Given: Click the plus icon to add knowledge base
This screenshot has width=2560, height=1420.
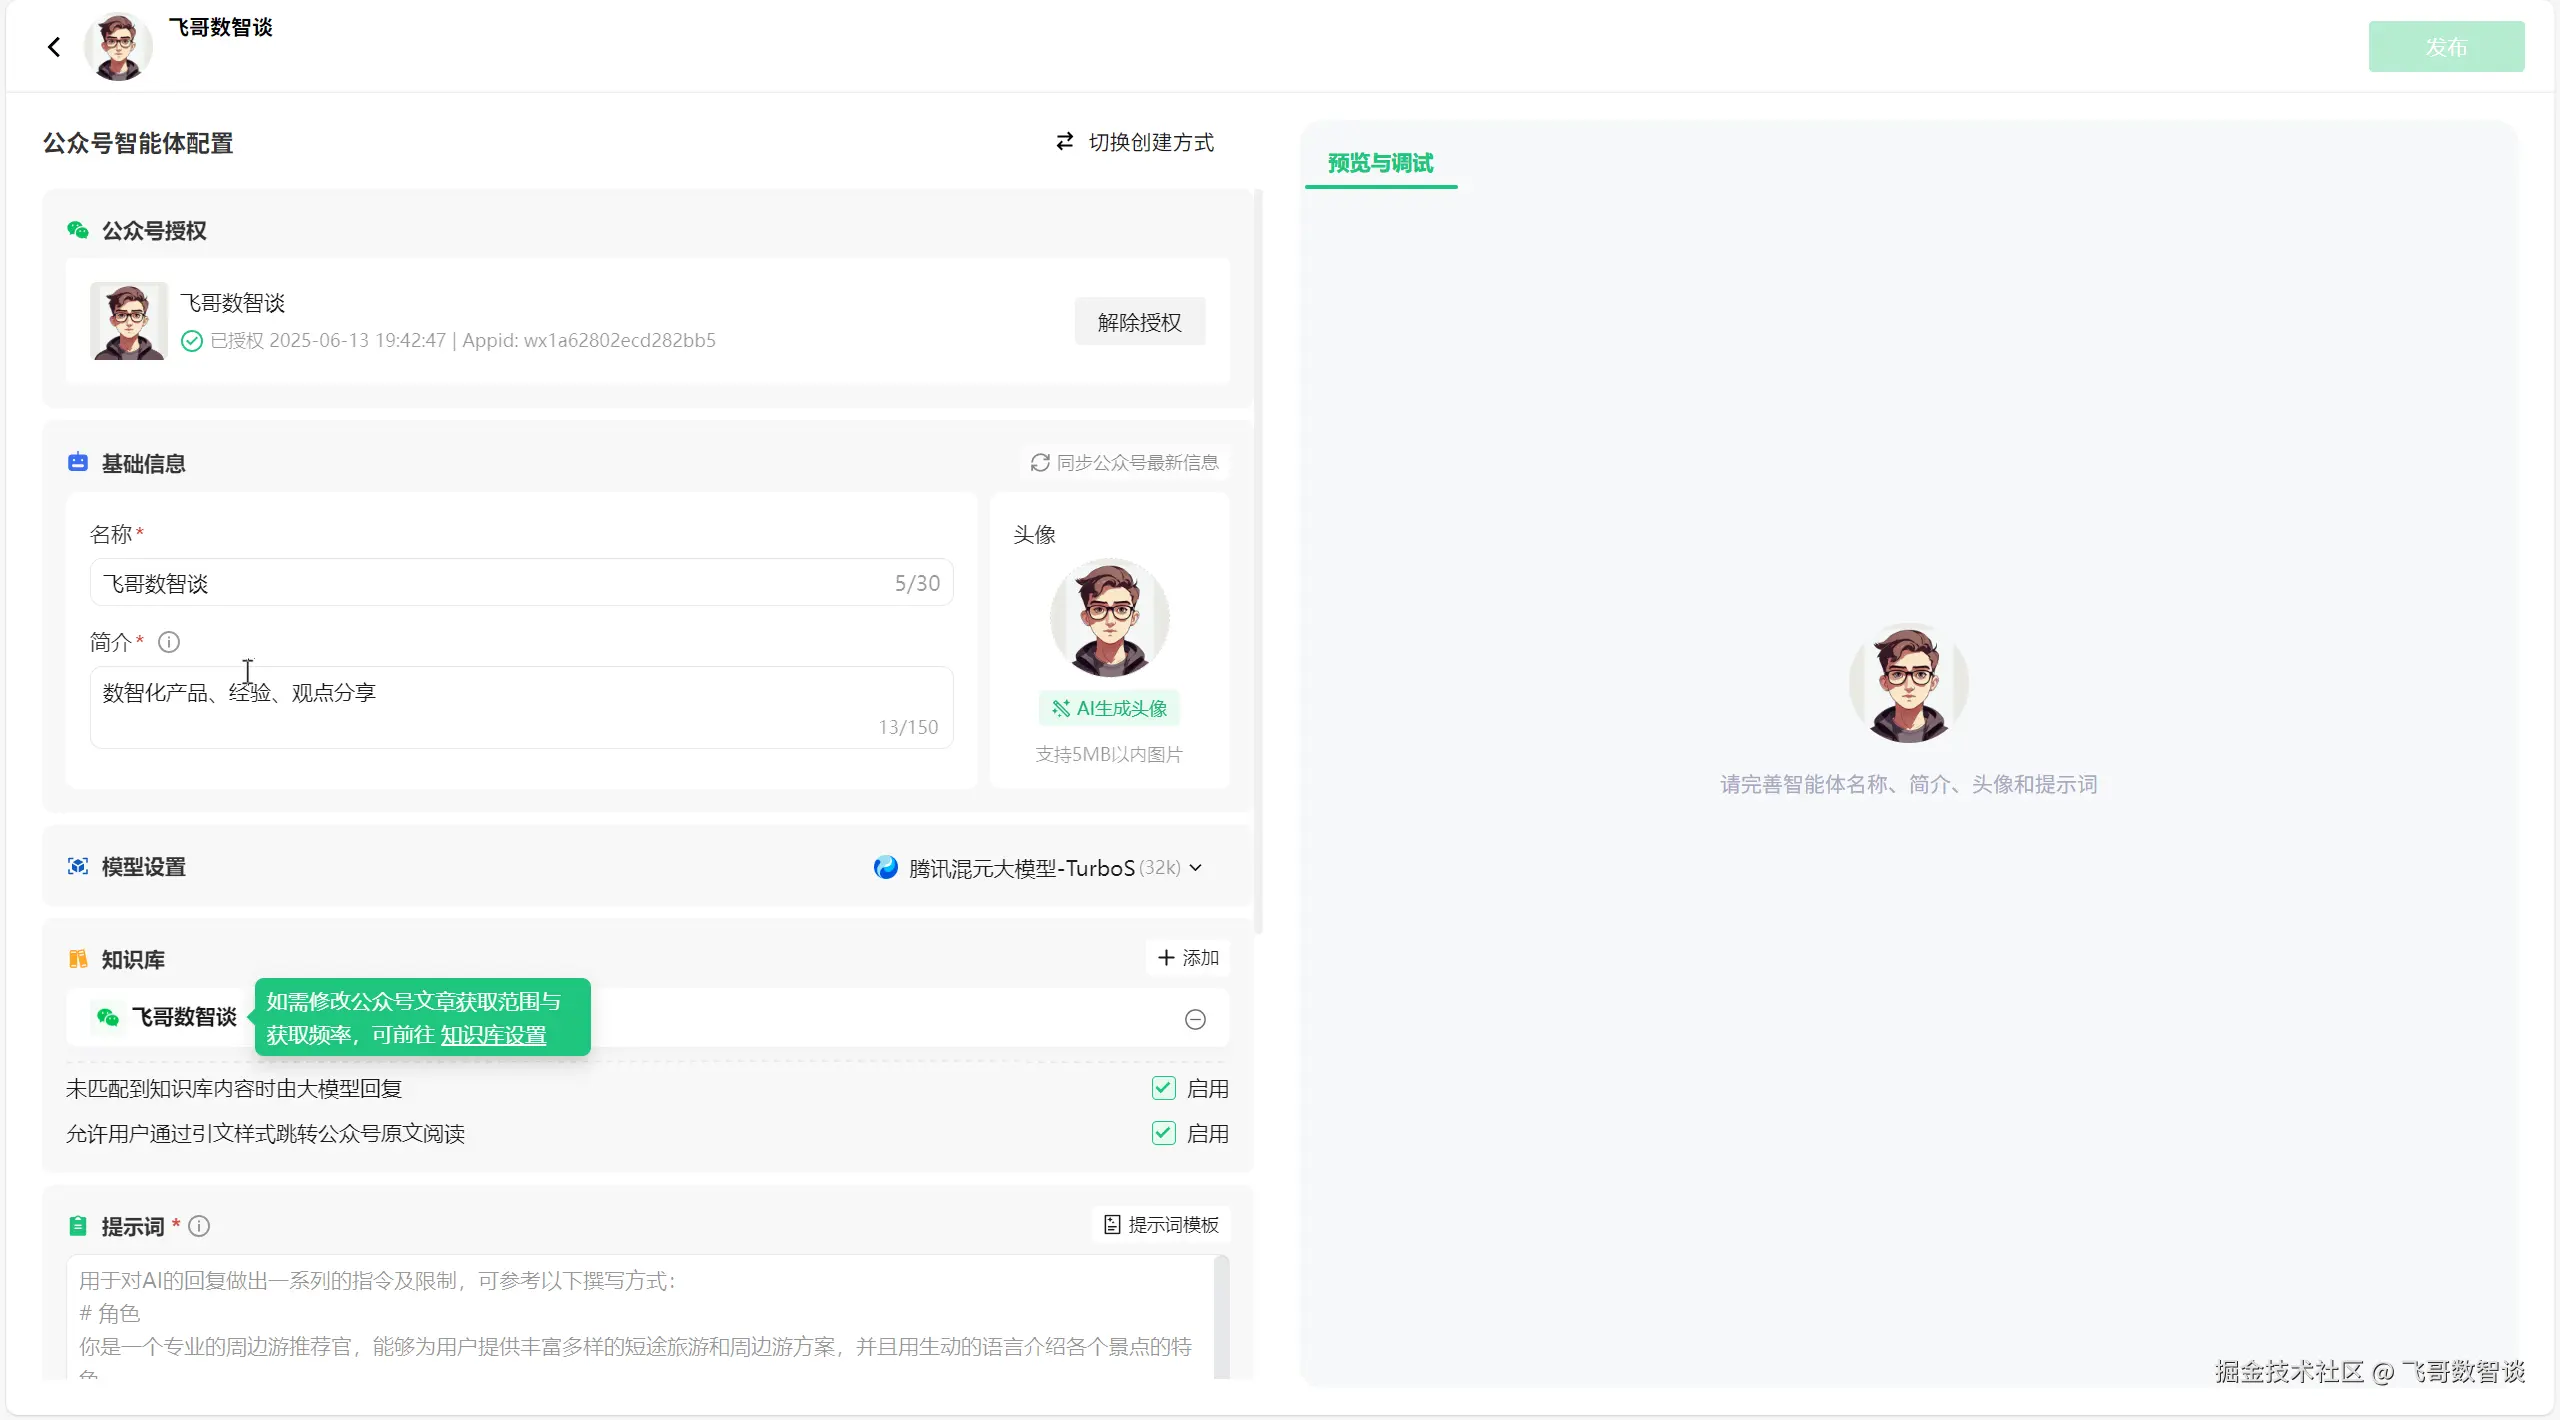Looking at the screenshot, I should click(x=1166, y=958).
